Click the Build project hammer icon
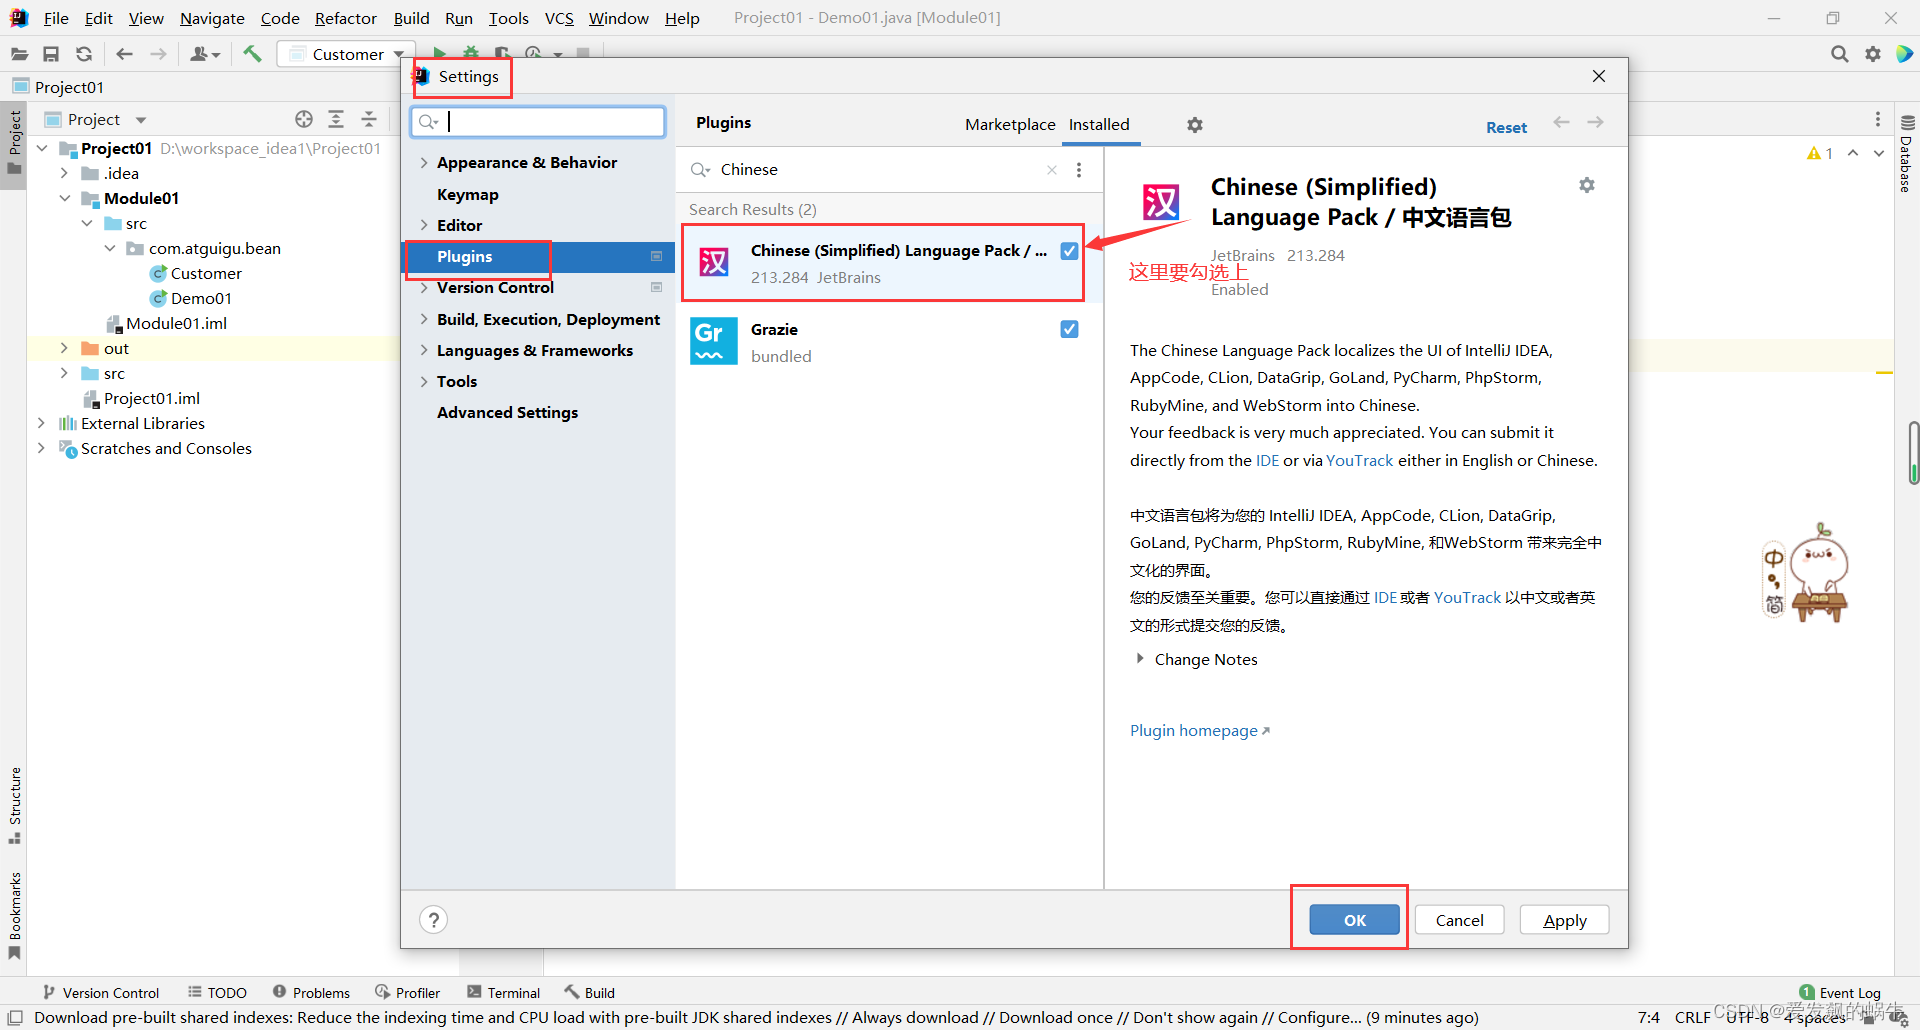Viewport: 1920px width, 1030px height. [x=252, y=54]
